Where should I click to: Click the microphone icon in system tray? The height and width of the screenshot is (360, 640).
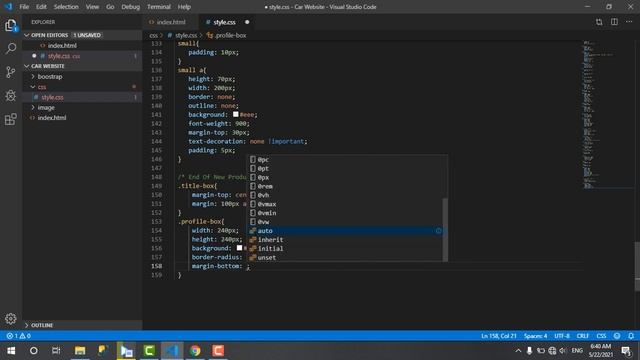(x=529, y=351)
